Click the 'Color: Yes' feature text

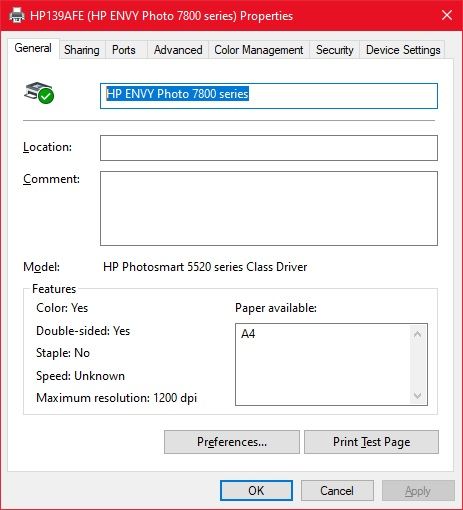[62, 308]
